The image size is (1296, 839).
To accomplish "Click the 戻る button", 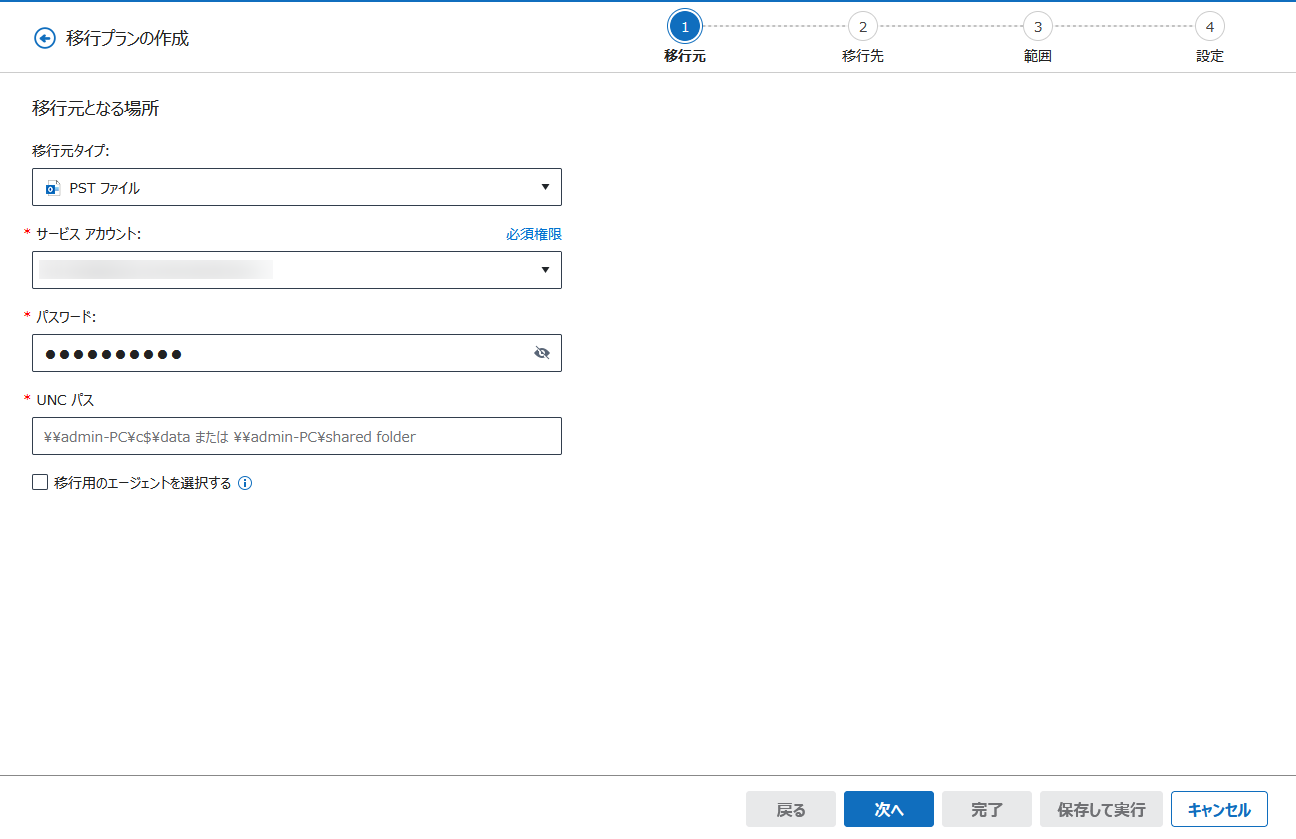I will point(791,810).
